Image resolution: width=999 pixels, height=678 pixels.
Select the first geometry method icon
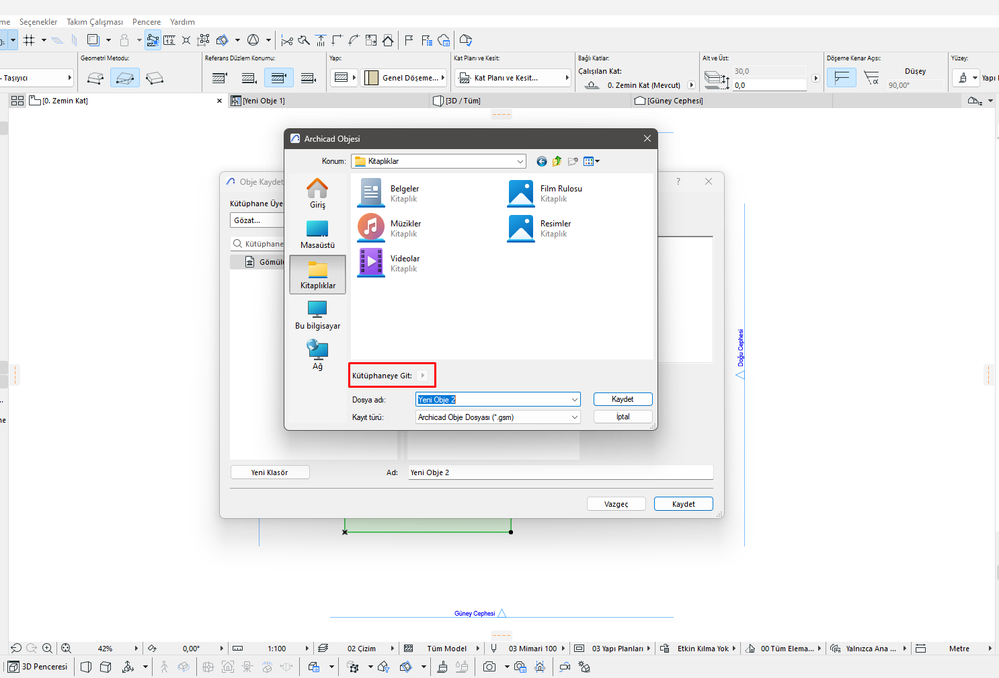(96, 78)
